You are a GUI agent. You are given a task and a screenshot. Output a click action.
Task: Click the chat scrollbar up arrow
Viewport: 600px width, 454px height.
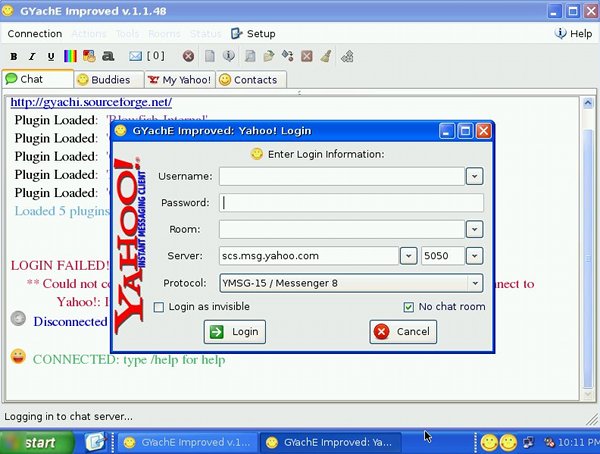pyautogui.click(x=588, y=103)
